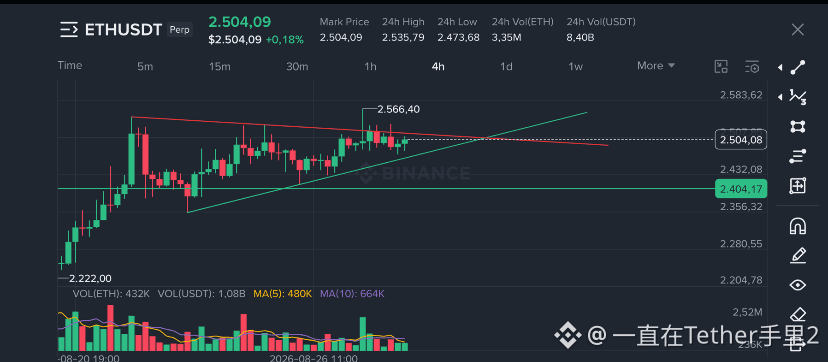The height and width of the screenshot is (362, 828).
Task: Click the VOL(USDT): 1,08B label
Action: pyautogui.click(x=202, y=293)
